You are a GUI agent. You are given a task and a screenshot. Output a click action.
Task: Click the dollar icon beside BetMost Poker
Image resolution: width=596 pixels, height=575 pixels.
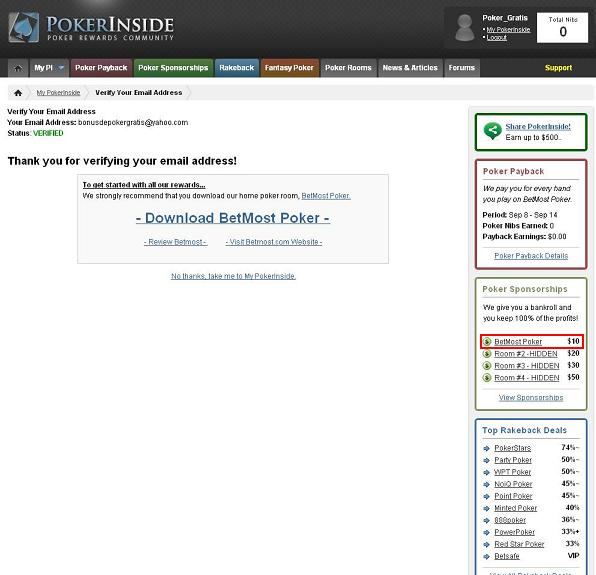[487, 342]
